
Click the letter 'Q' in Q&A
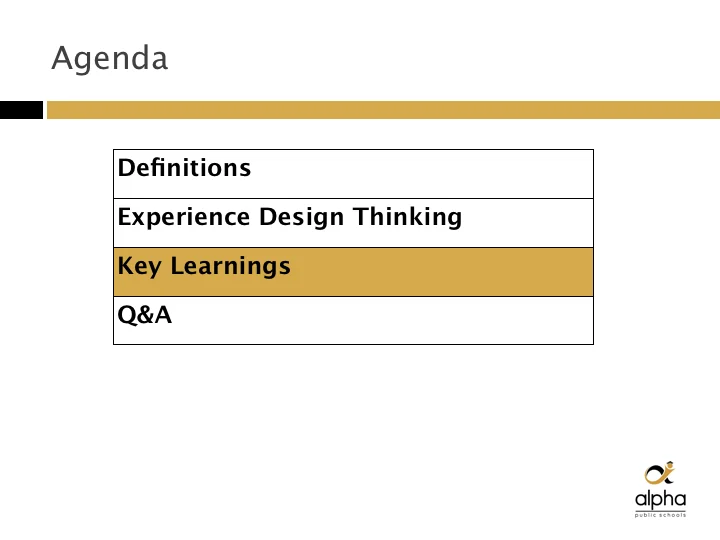click(127, 315)
